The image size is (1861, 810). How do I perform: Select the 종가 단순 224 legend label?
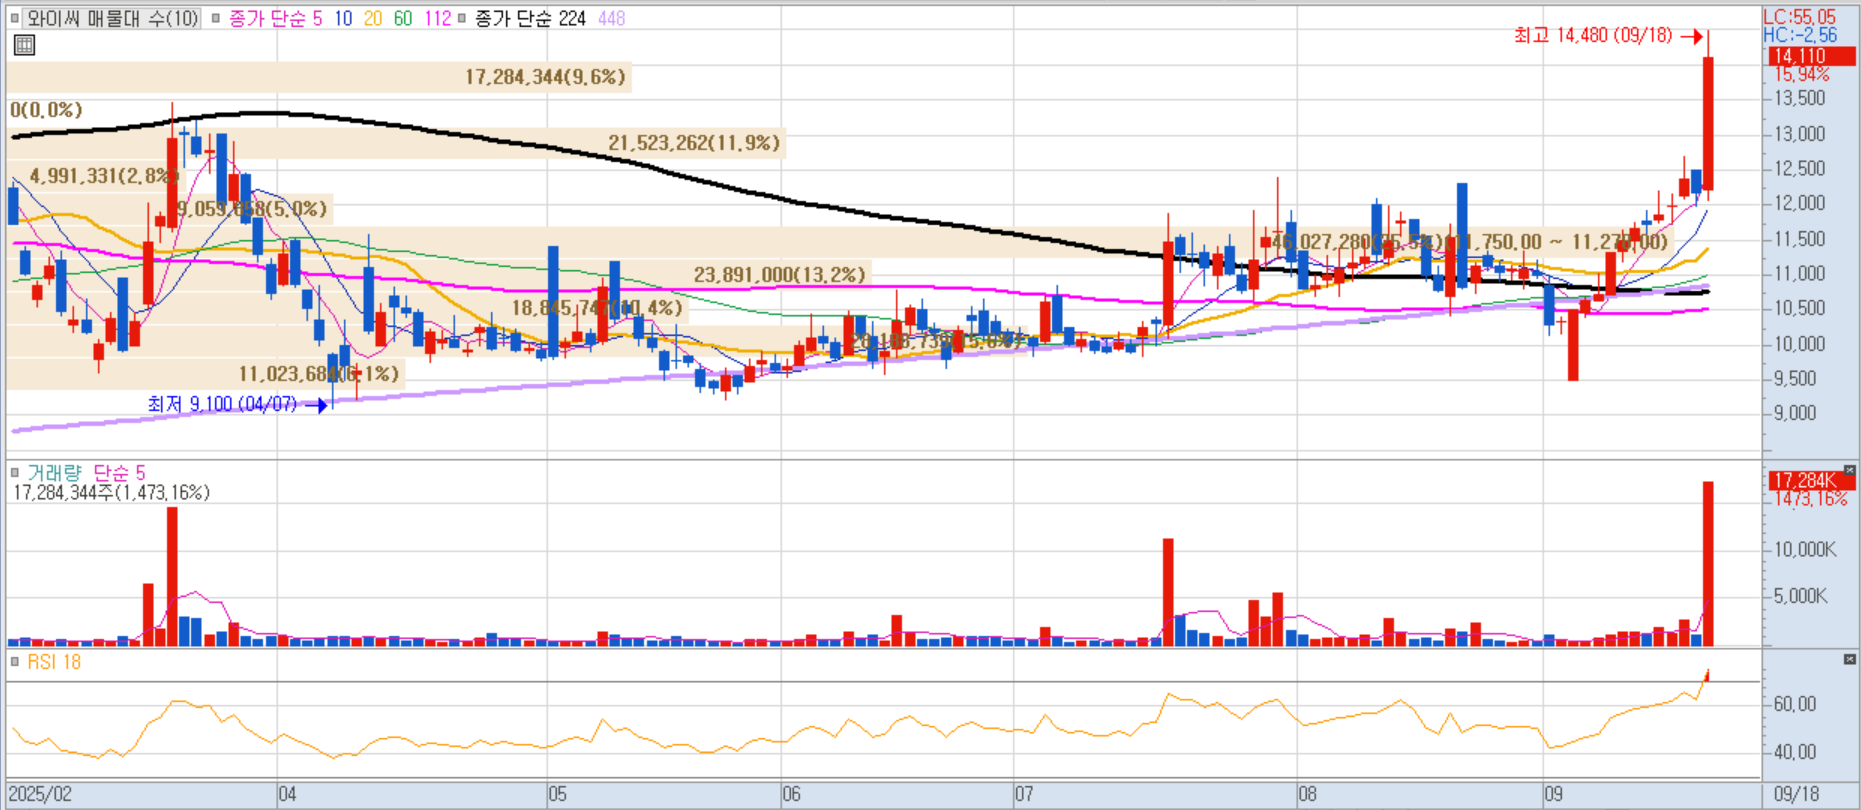point(530,18)
